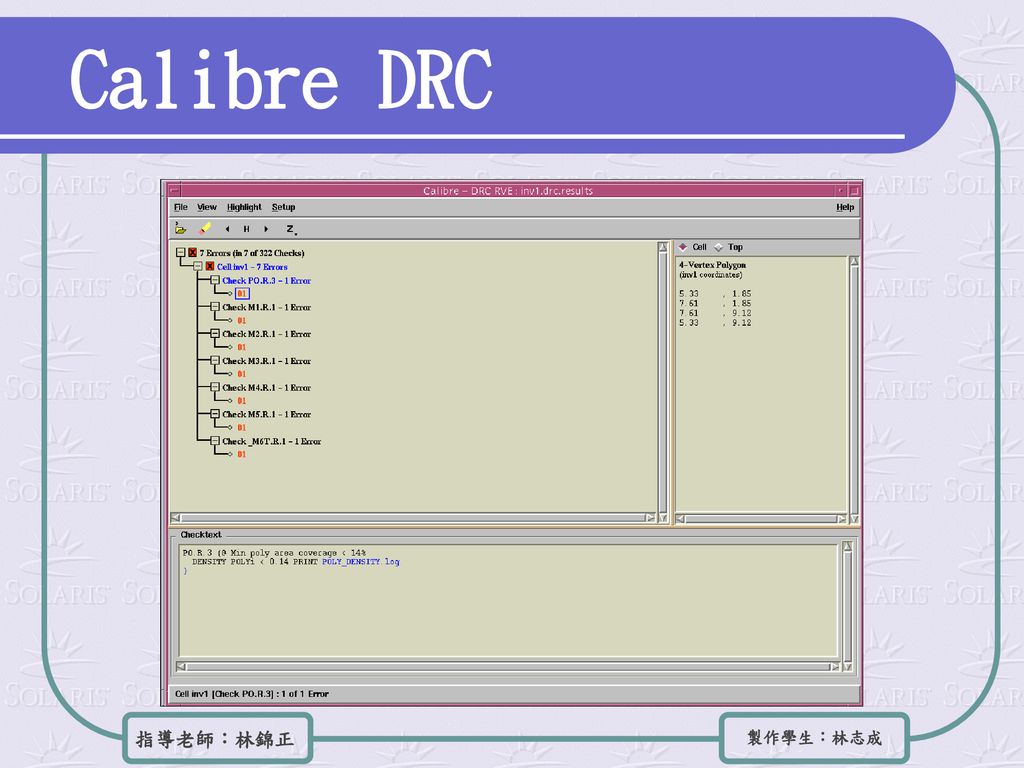Collapse the Check M3.R.1 node
1024x768 pixels.
pyautogui.click(x=215, y=360)
